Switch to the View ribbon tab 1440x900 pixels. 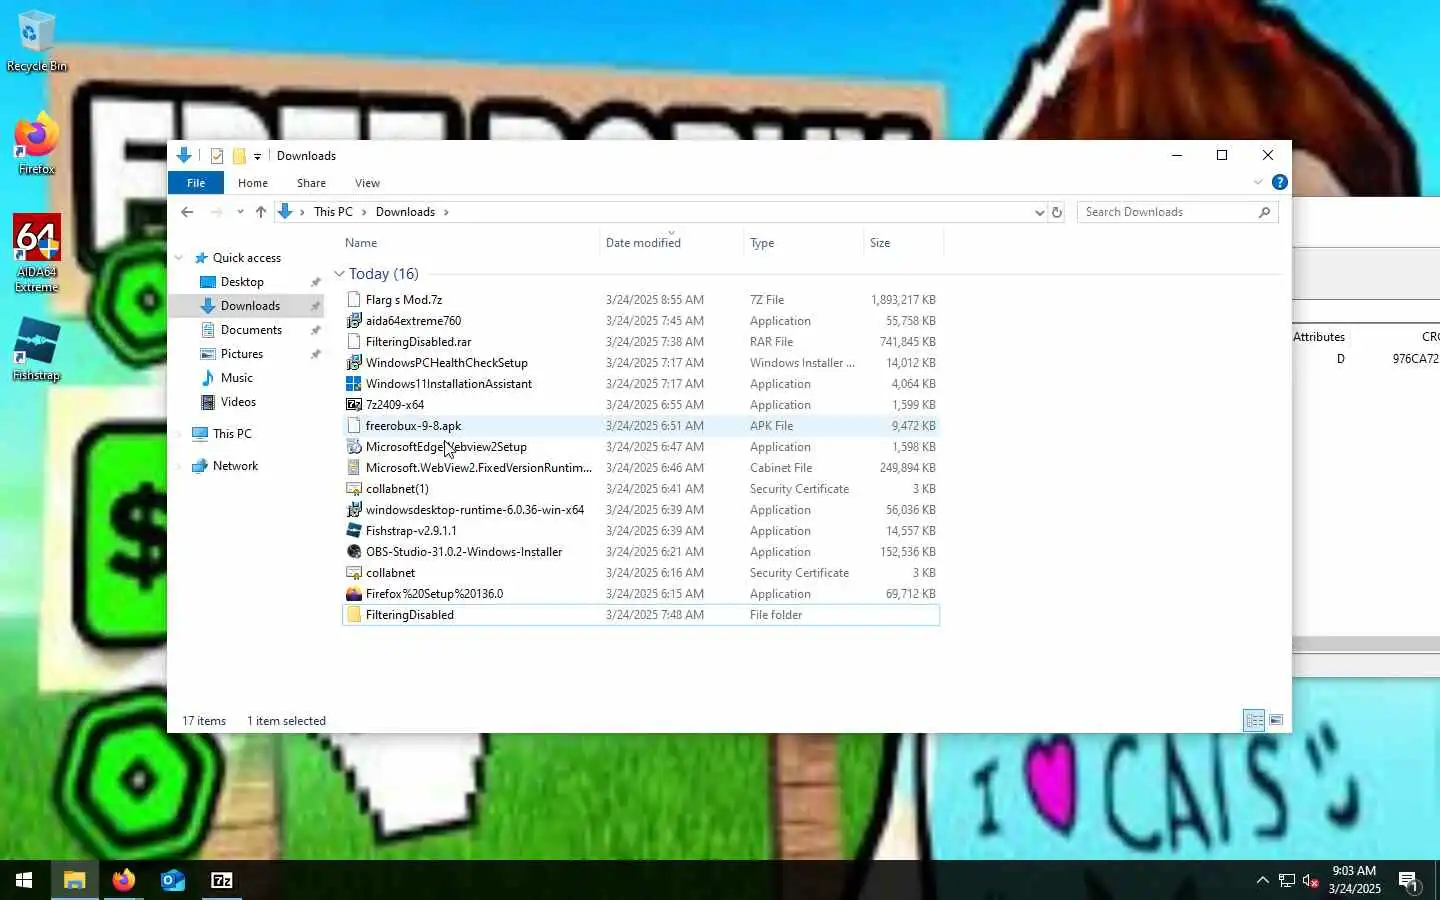tap(367, 183)
